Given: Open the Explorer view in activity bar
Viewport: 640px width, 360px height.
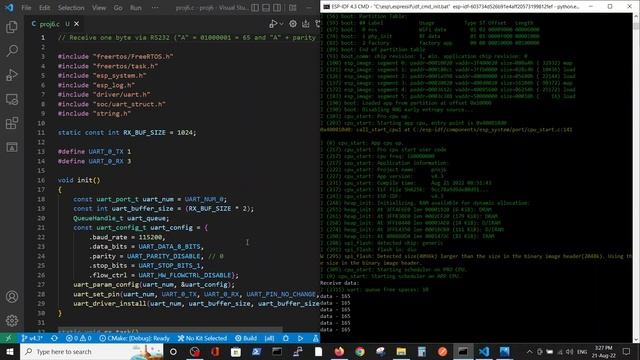Looking at the screenshot, I should [x=12, y=27].
